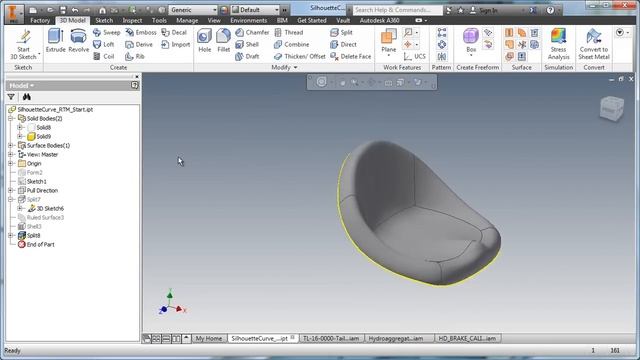Image resolution: width=640 pixels, height=360 pixels.
Task: Activate the Fillet tool
Action: pyautogui.click(x=223, y=41)
